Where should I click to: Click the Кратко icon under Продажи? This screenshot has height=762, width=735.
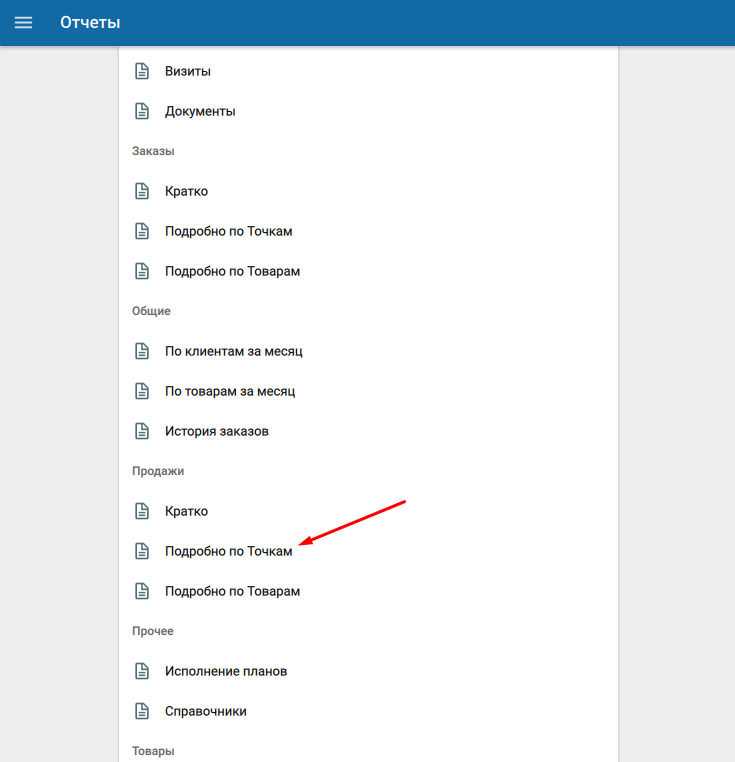click(142, 511)
